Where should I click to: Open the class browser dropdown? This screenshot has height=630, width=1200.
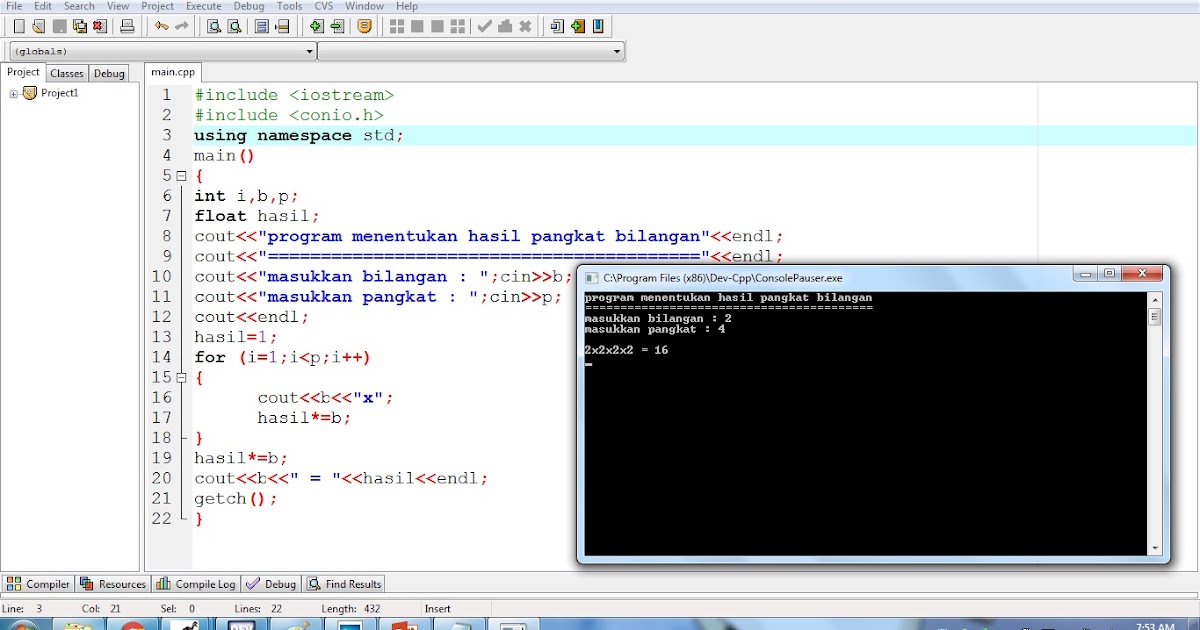tap(619, 50)
